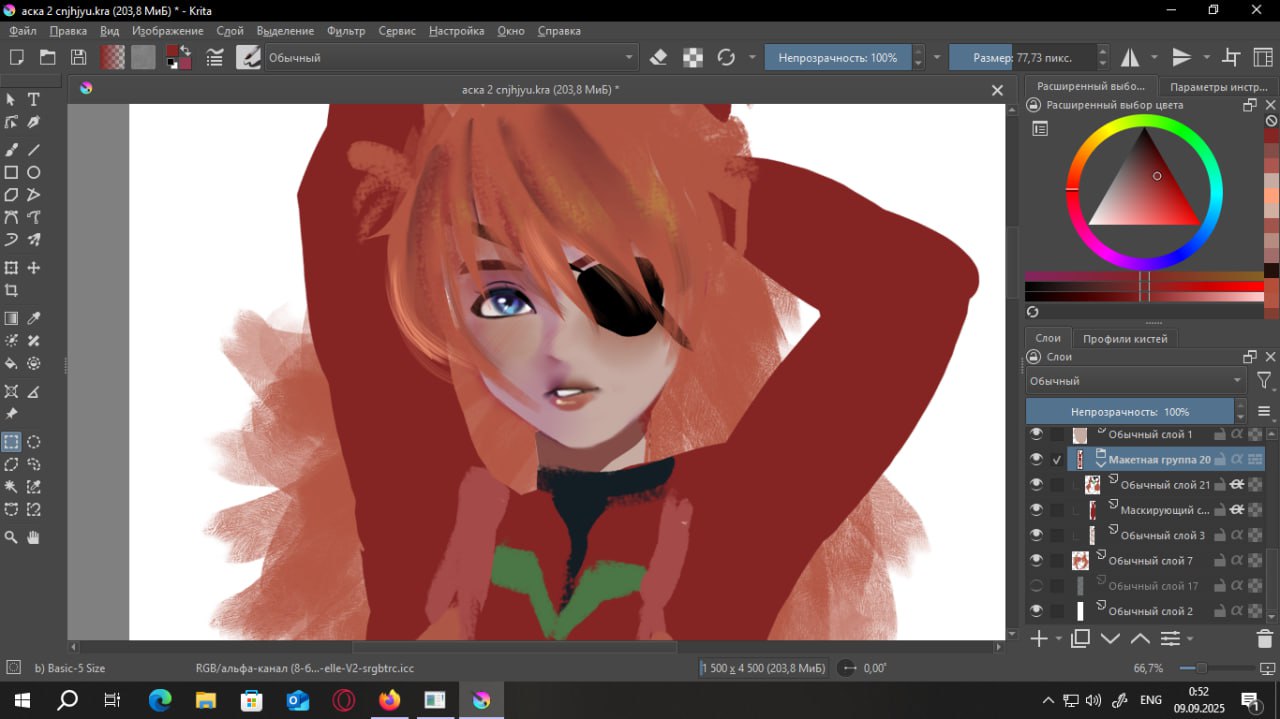The height and width of the screenshot is (719, 1280).
Task: Move layer up with arrow button
Action: (x=1140, y=638)
